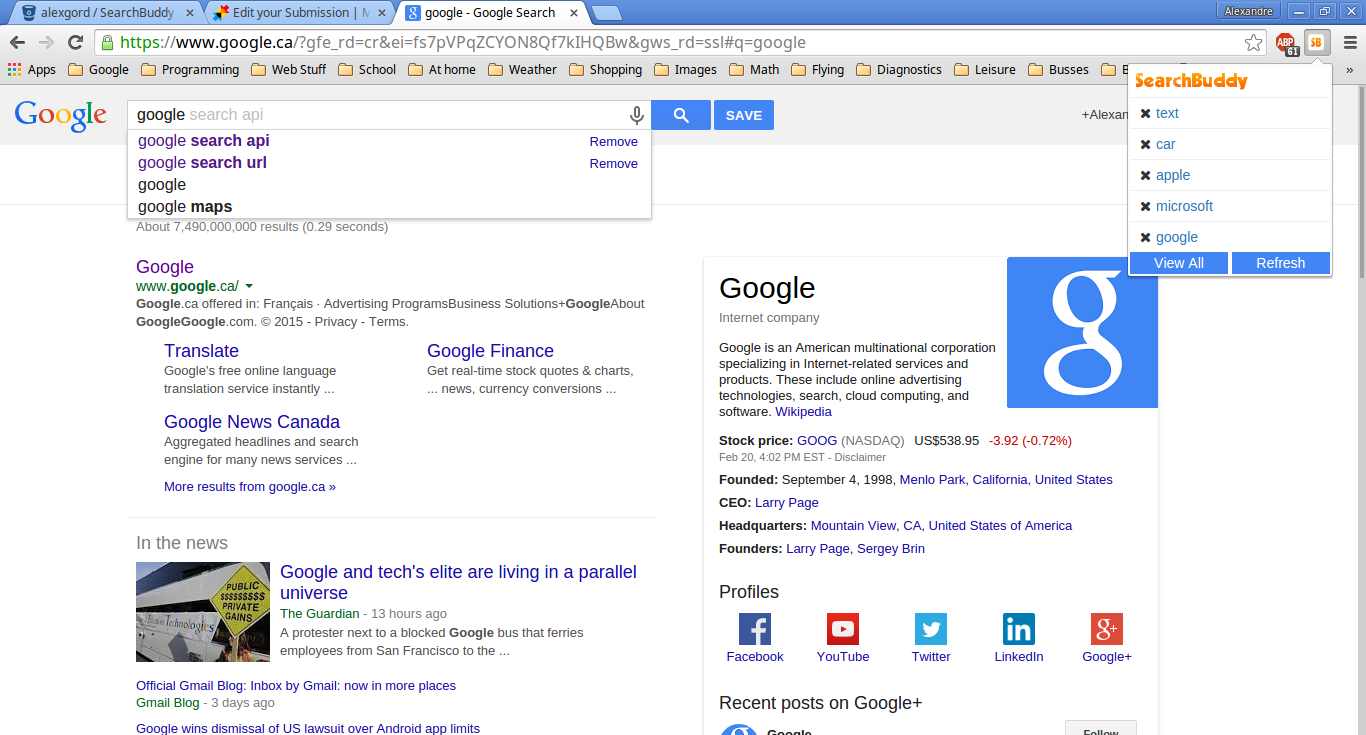Switch to the Edit your Submission tab
The image size is (1366, 735).
tap(297, 13)
